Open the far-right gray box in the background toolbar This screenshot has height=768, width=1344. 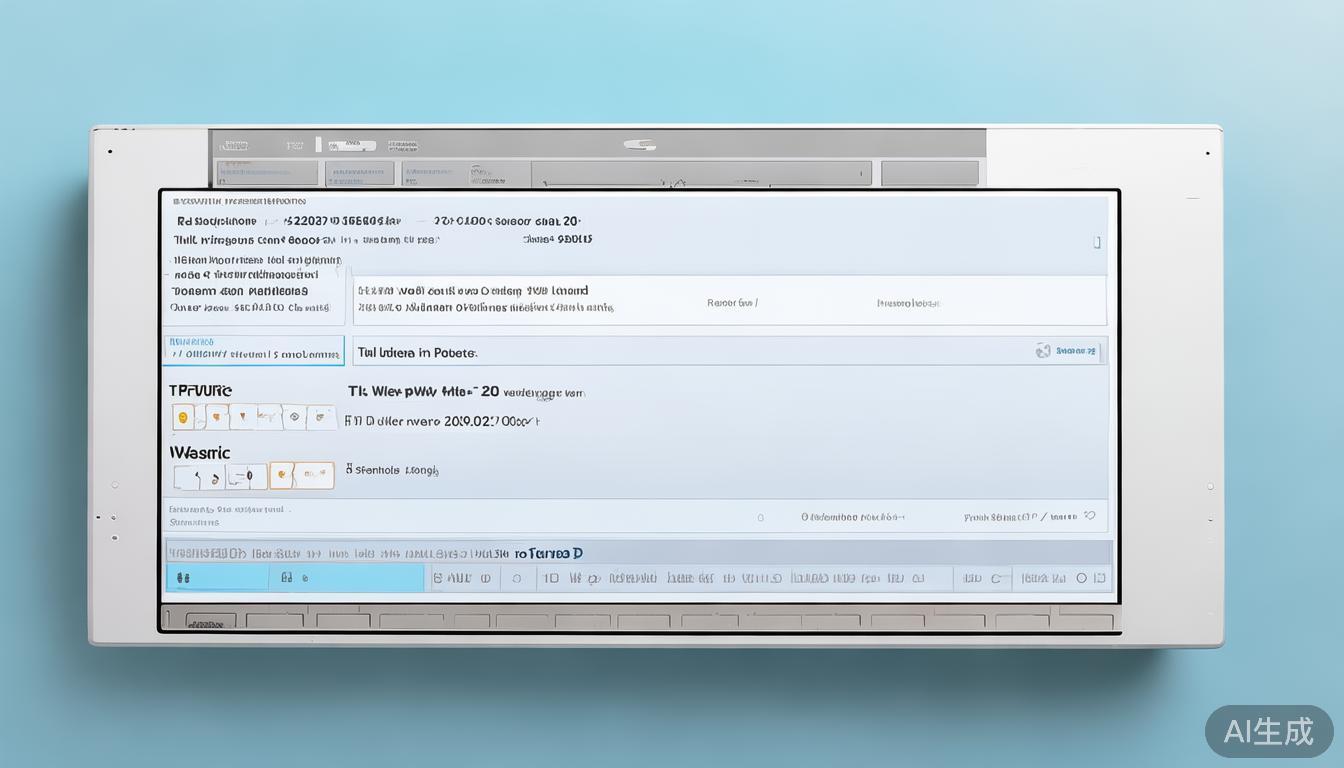pyautogui.click(x=929, y=173)
